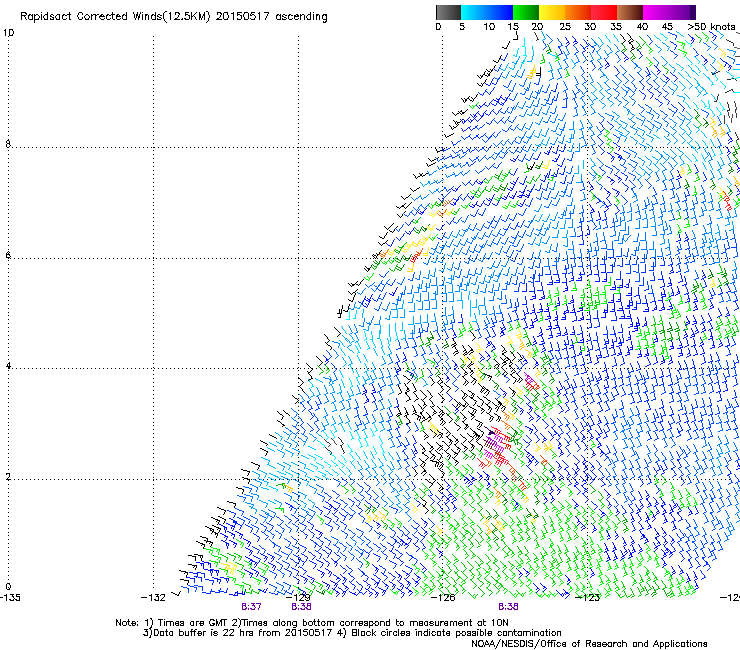740x650 pixels.
Task: Click the '>50 knots' legend label
Action: pos(711,27)
